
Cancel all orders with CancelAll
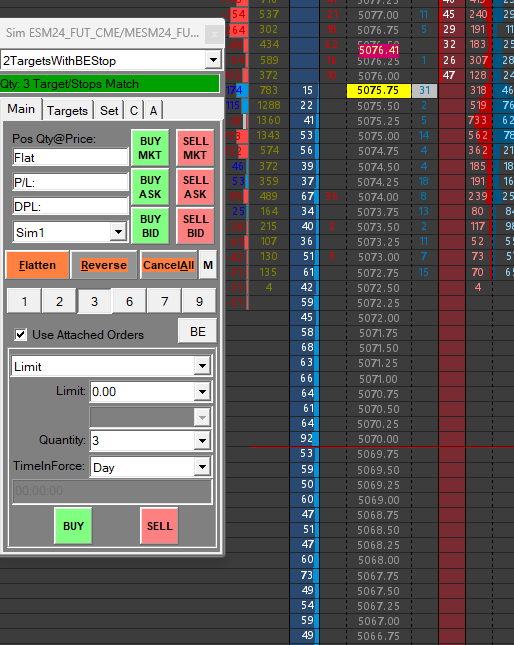click(x=169, y=265)
